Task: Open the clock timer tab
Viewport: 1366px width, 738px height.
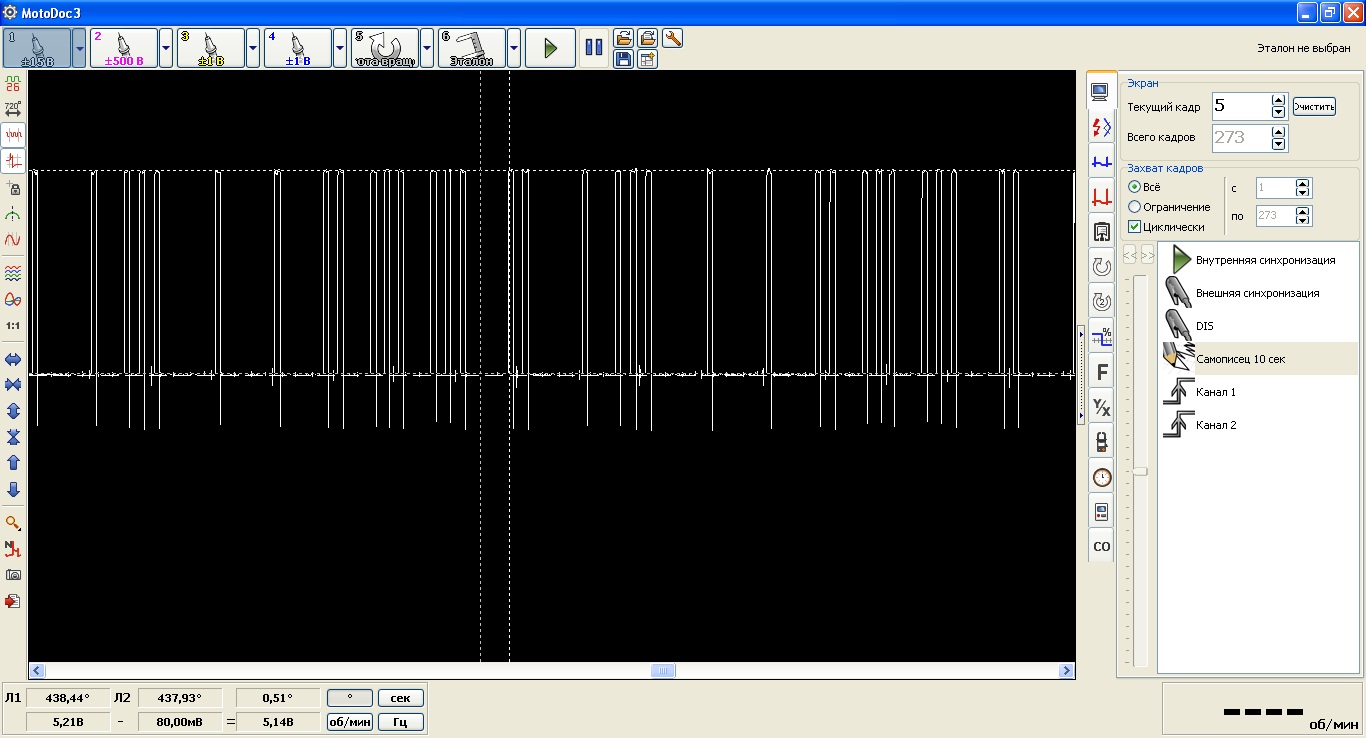Action: coord(1101,477)
